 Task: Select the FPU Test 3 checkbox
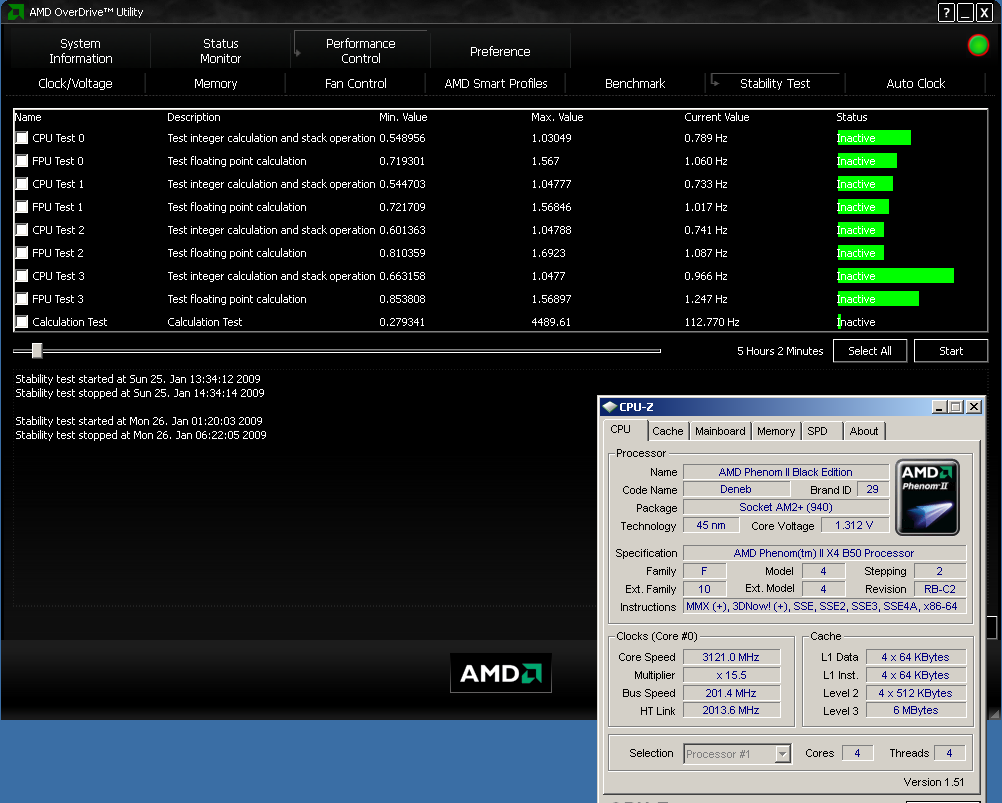(x=22, y=299)
